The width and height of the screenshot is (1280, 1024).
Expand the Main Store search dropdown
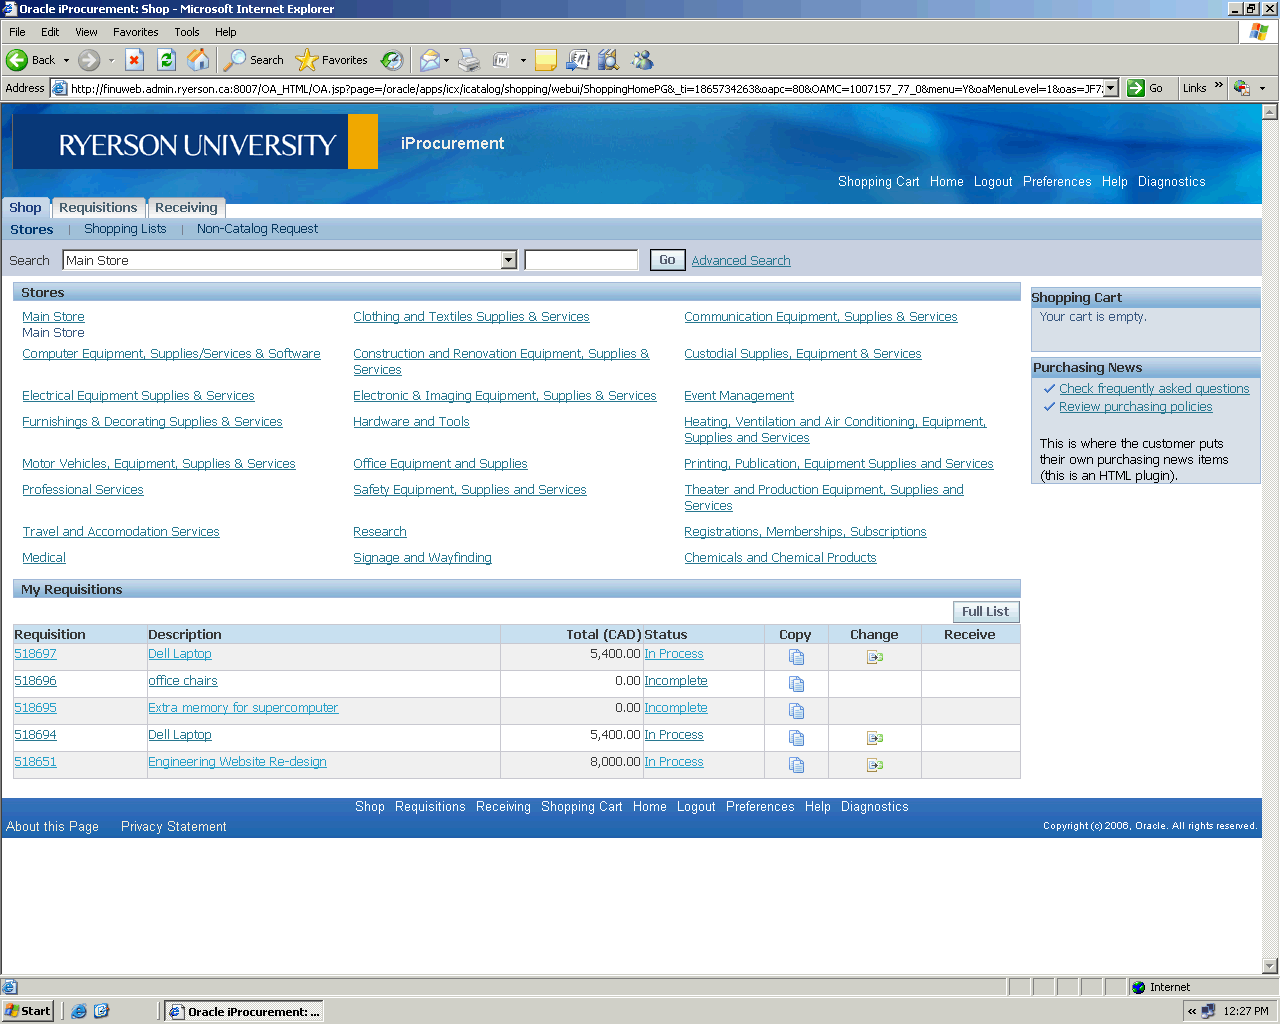click(x=508, y=261)
